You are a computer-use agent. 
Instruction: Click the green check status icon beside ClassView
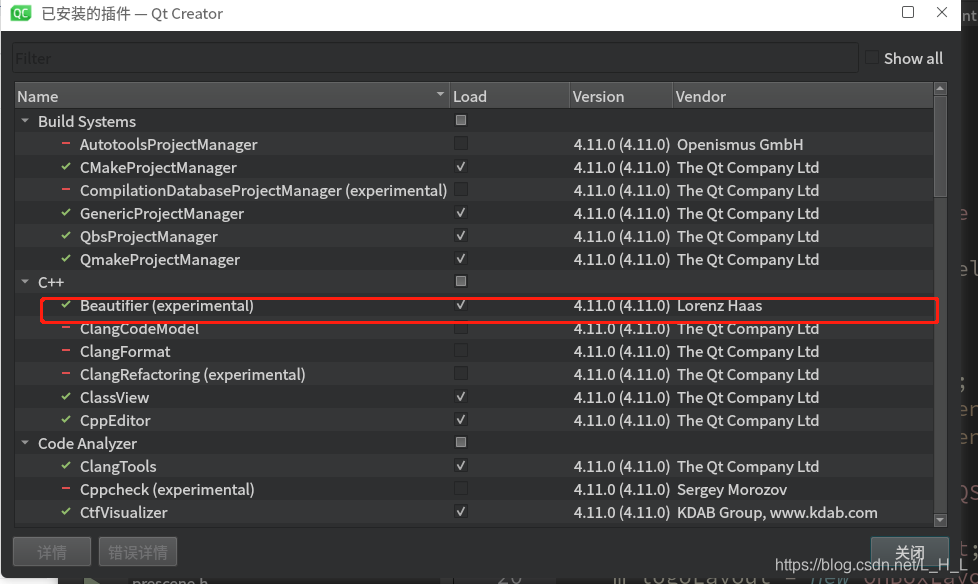pos(65,397)
